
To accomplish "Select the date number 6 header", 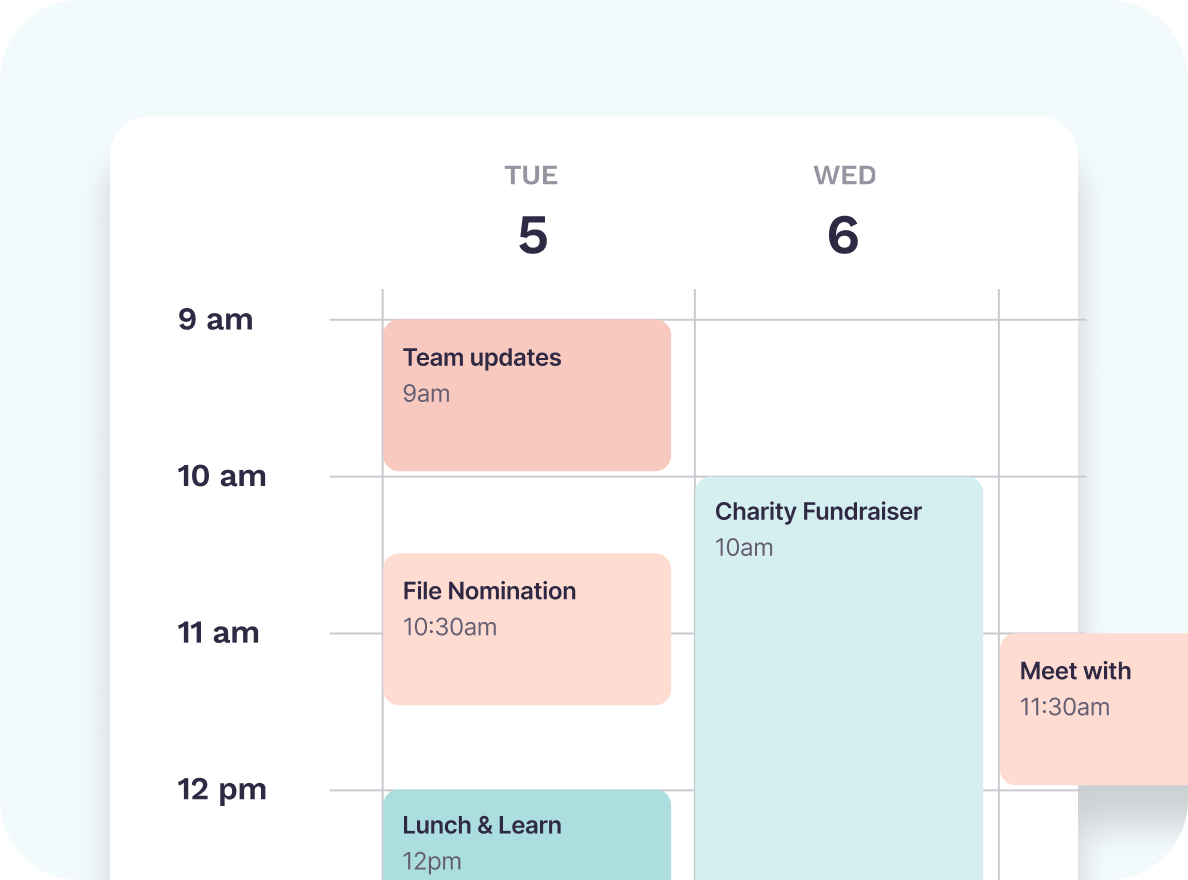I will (x=843, y=236).
